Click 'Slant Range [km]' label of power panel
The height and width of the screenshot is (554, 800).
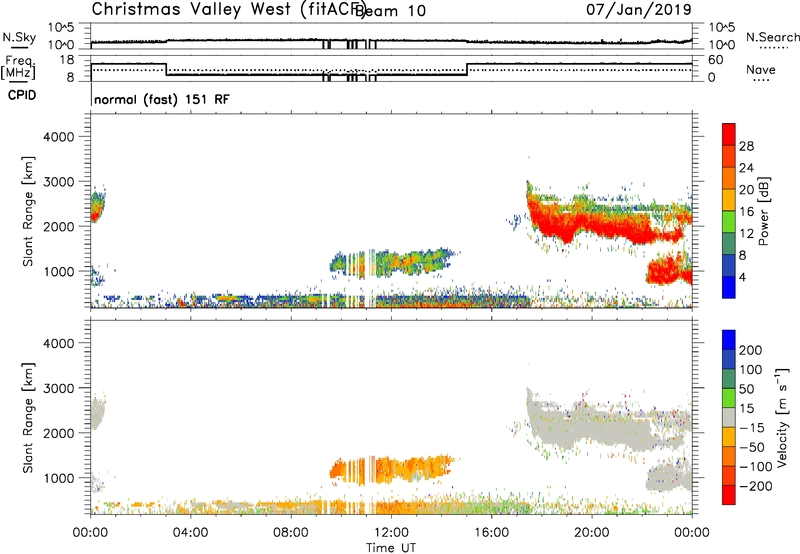point(28,211)
